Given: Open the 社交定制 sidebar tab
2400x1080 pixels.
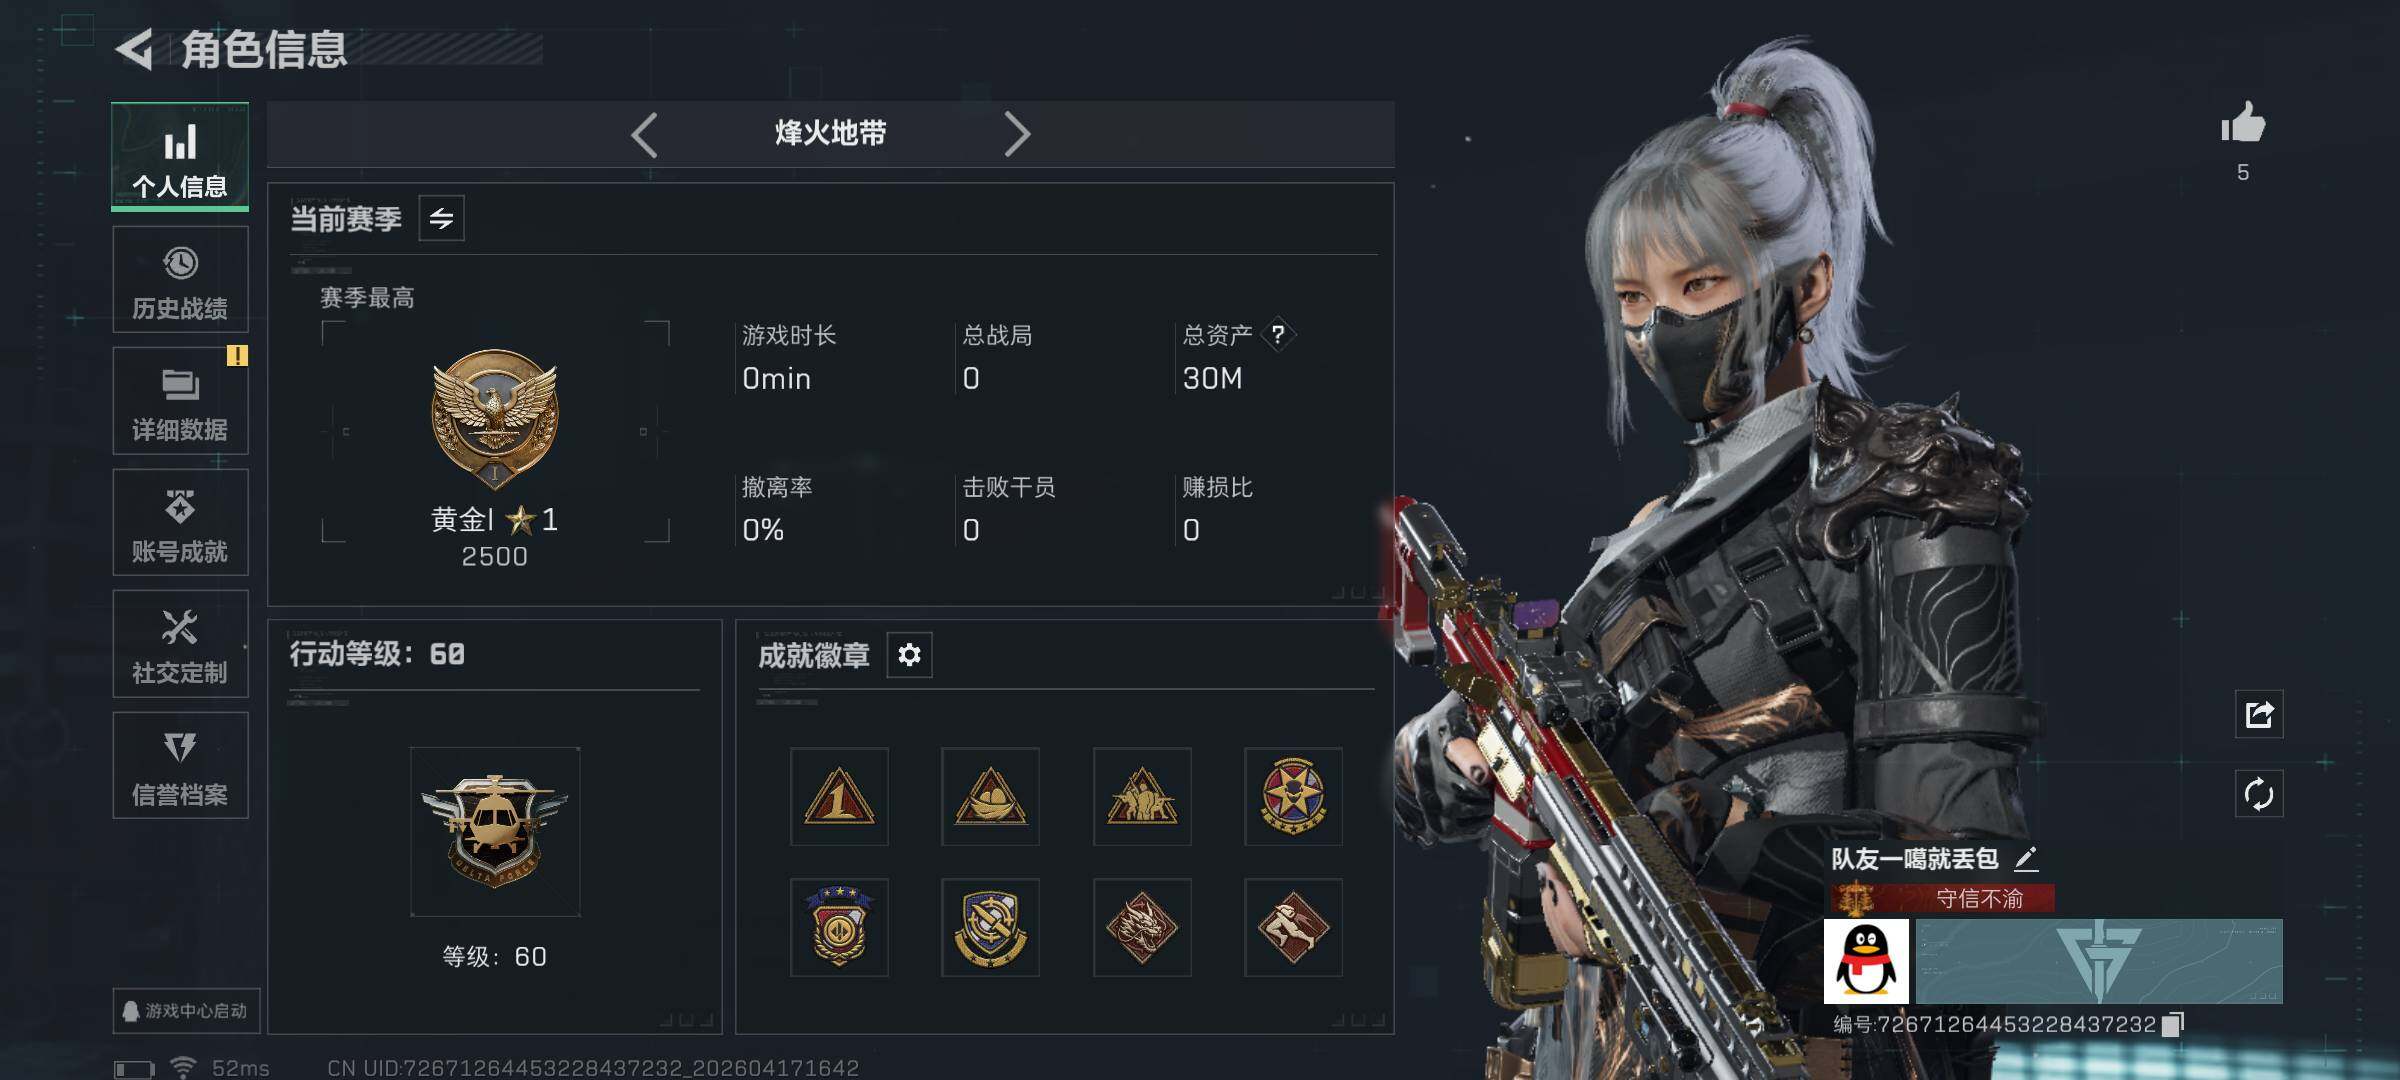Looking at the screenshot, I should click(x=180, y=644).
